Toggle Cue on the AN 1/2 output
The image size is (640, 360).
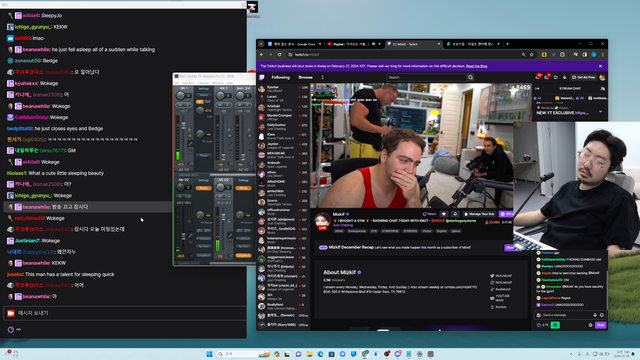tap(188, 196)
